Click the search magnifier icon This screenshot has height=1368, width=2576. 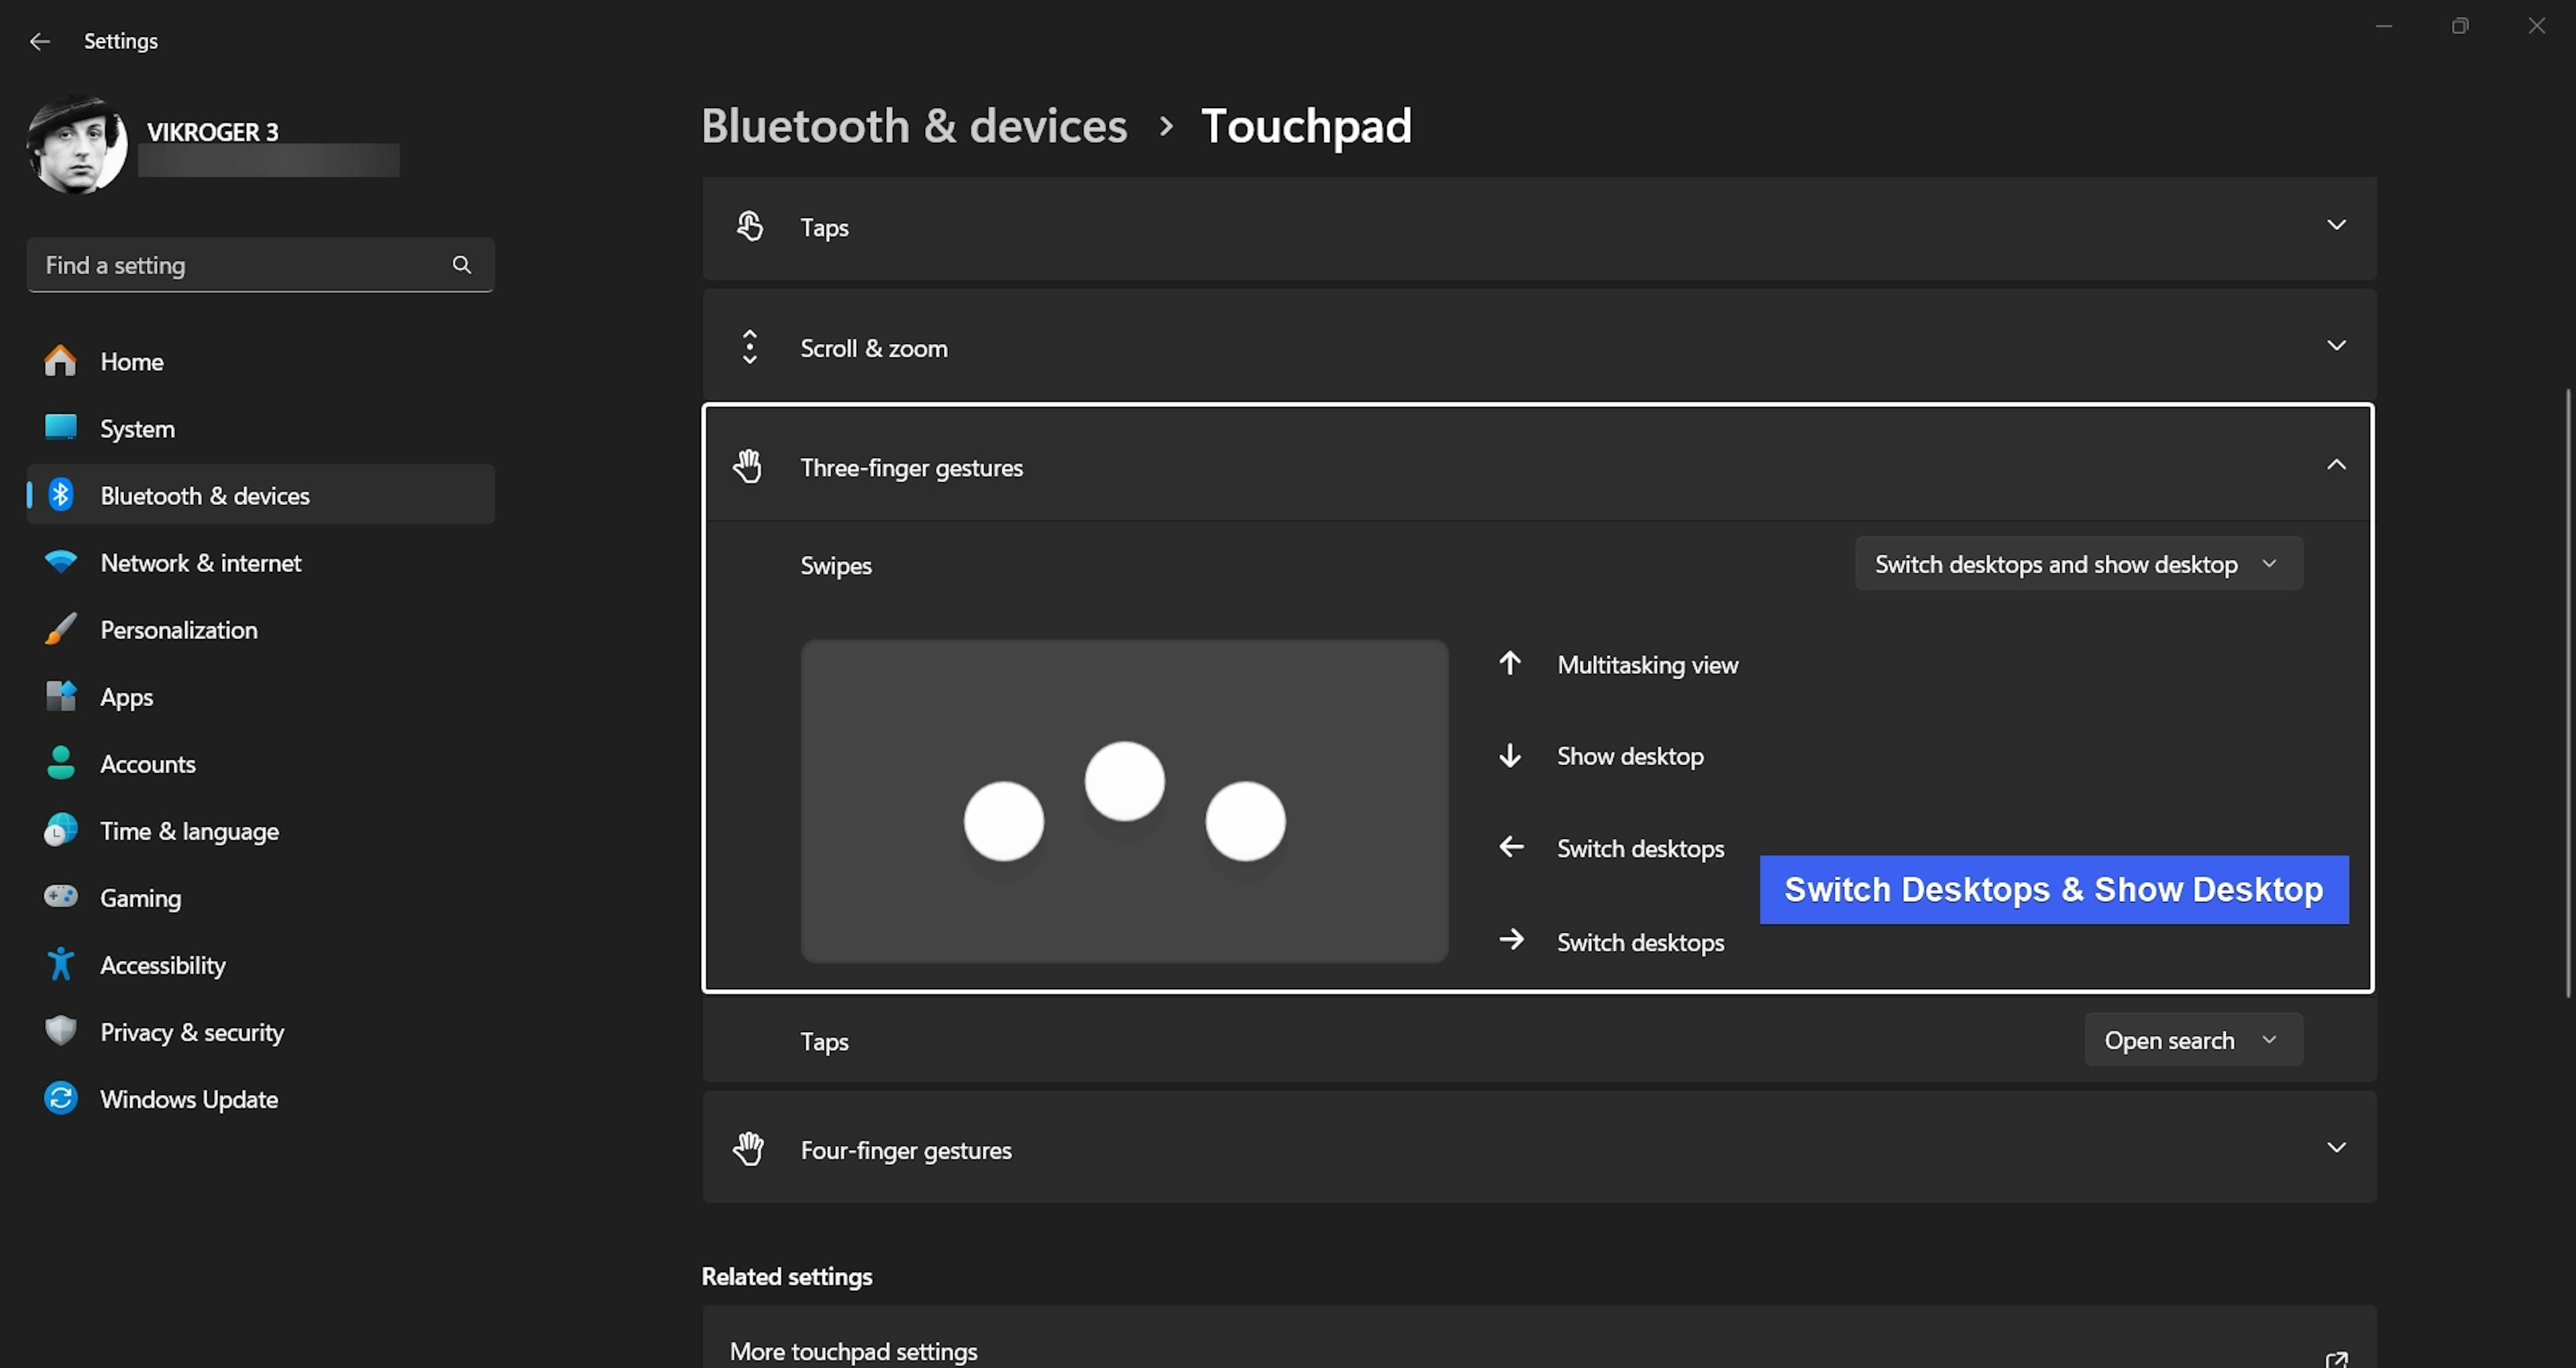click(461, 265)
